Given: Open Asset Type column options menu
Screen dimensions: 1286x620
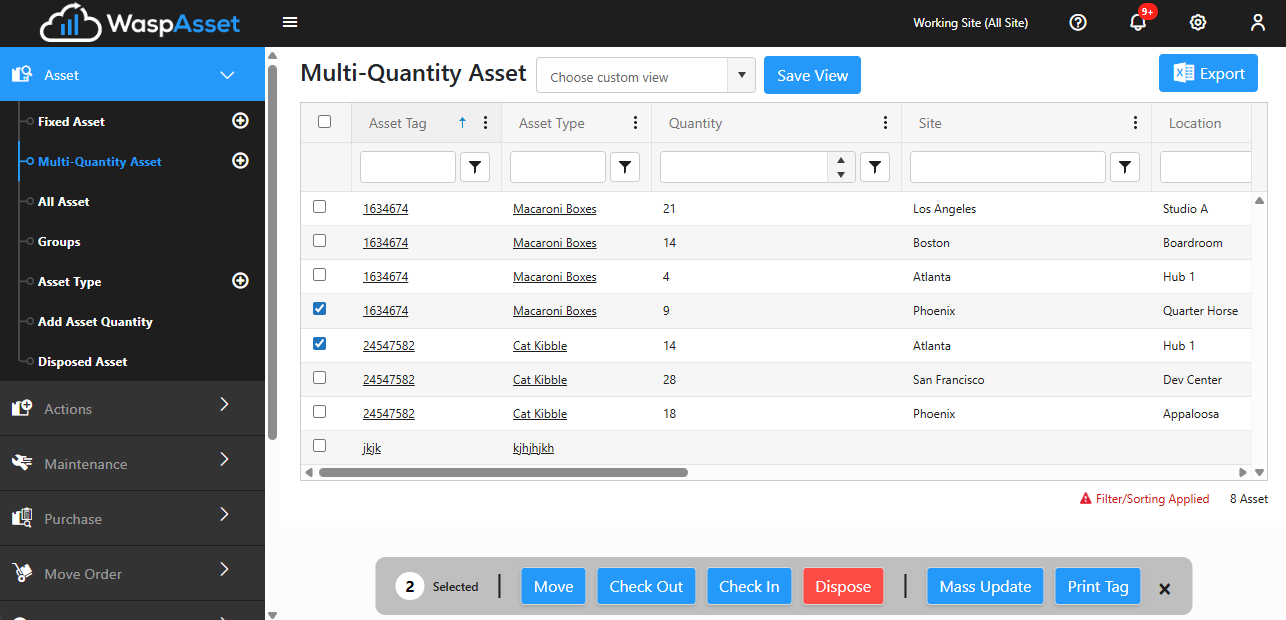Looking at the screenshot, I should [x=635, y=123].
